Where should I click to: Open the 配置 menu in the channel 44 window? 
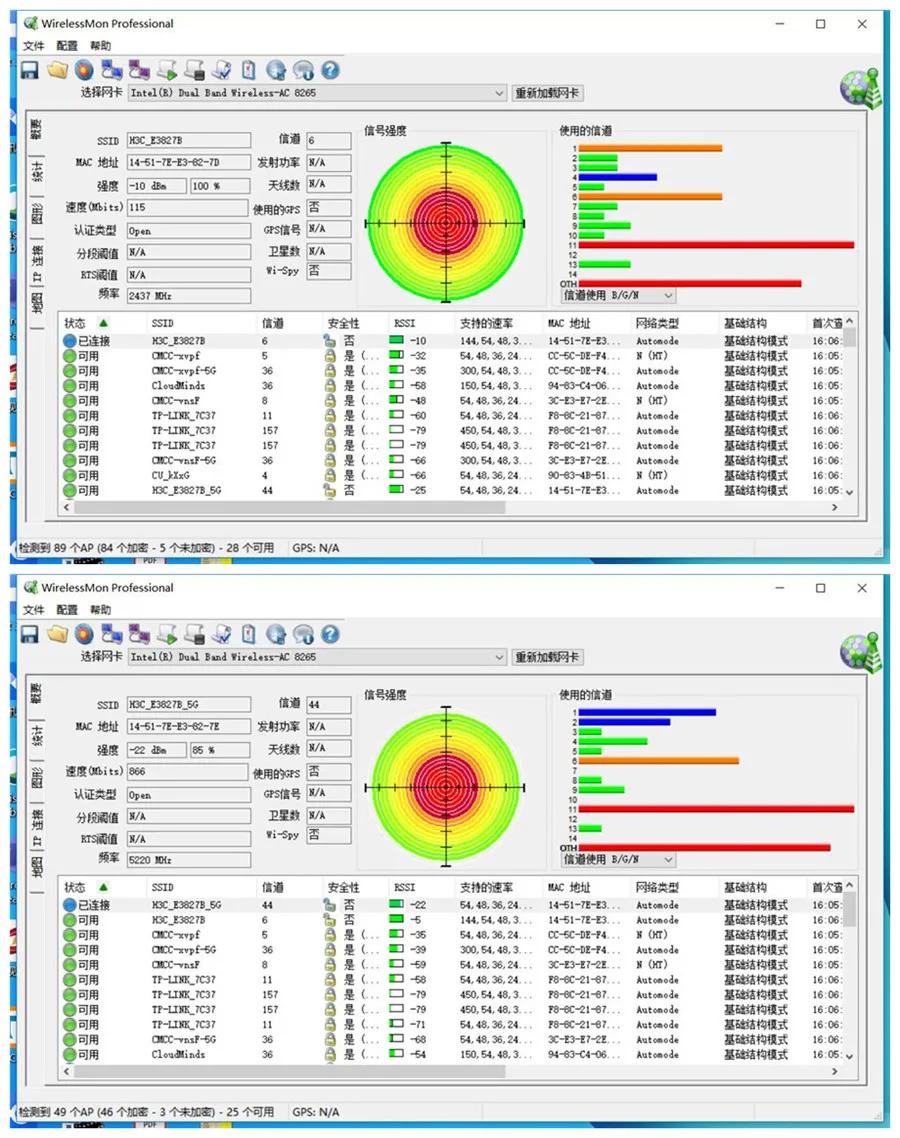(67, 610)
